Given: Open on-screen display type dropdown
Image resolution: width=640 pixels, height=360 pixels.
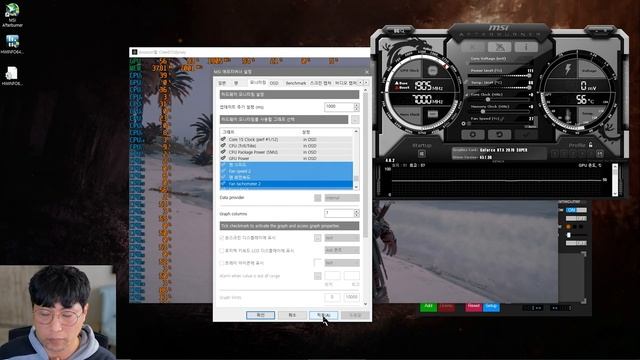Looking at the screenshot, I should tap(342, 238).
